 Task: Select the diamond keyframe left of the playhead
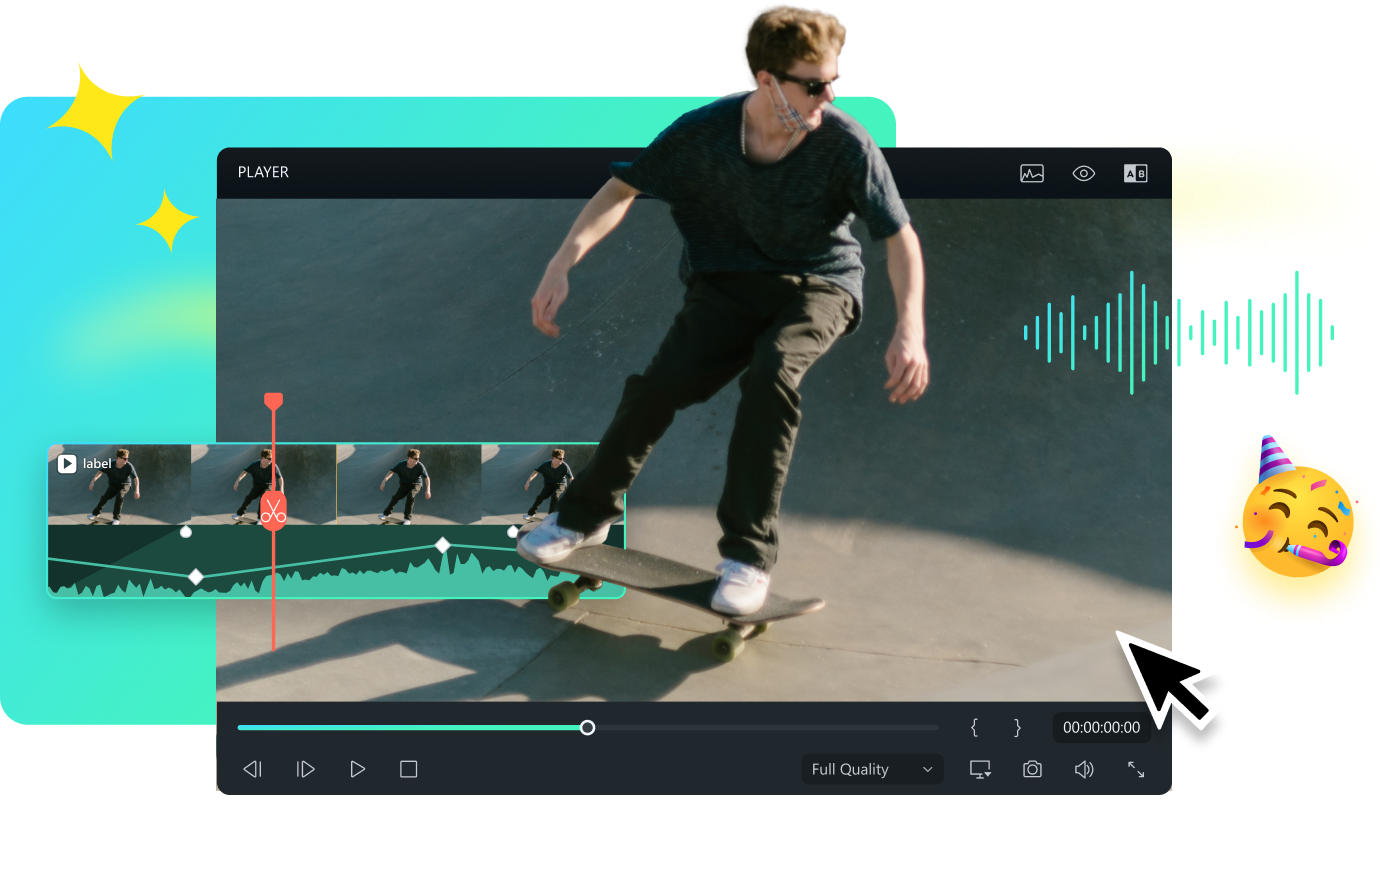pyautogui.click(x=196, y=577)
